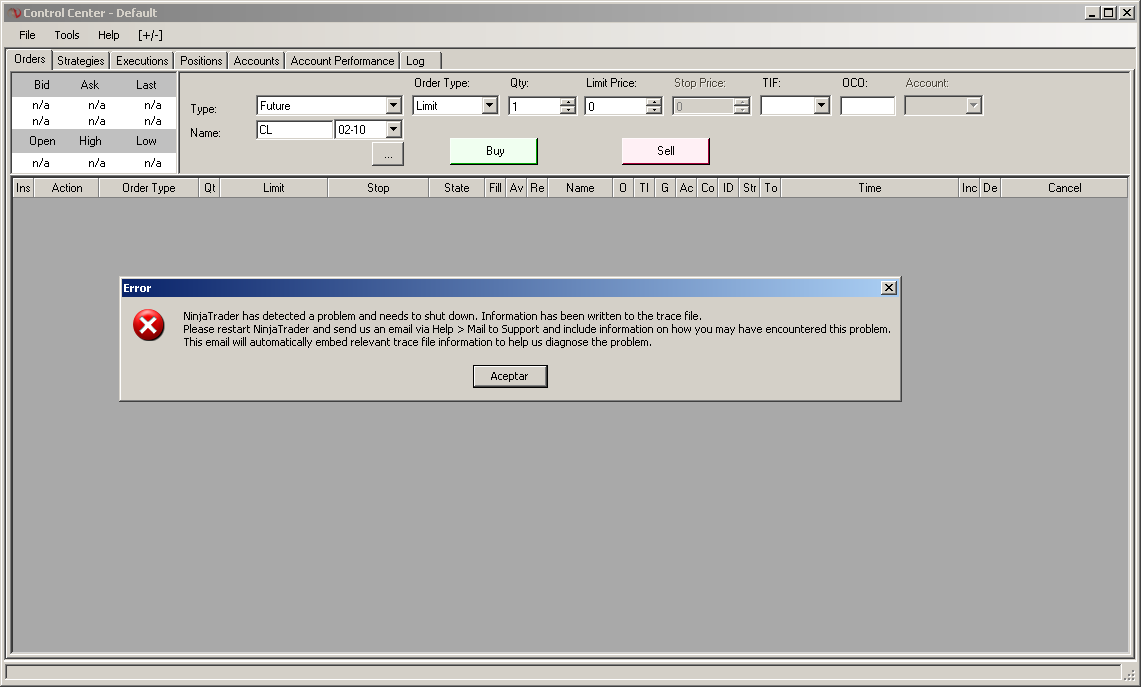Image resolution: width=1141 pixels, height=687 pixels.
Task: Click the Ins column header
Action: (x=23, y=188)
